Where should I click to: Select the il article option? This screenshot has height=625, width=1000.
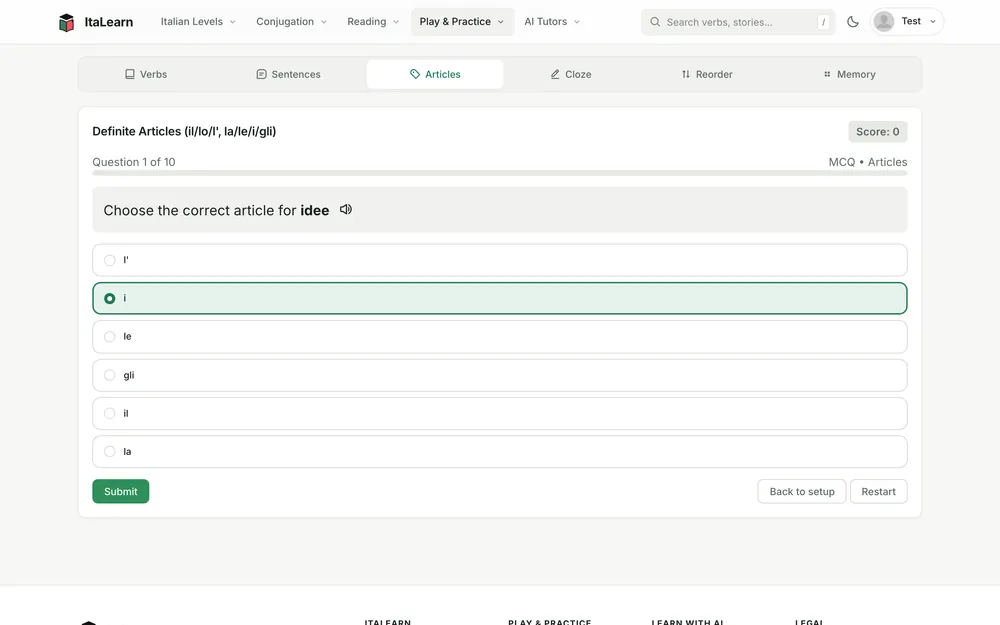point(500,413)
